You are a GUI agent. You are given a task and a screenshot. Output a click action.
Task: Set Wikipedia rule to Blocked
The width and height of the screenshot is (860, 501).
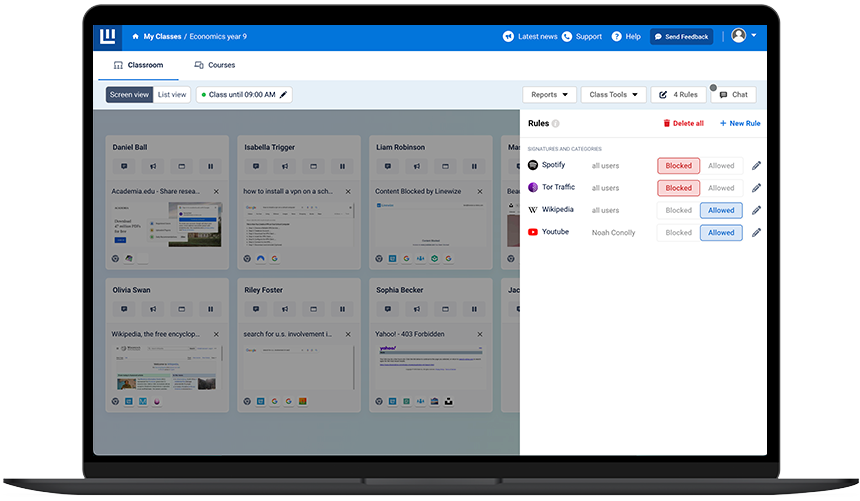678,210
